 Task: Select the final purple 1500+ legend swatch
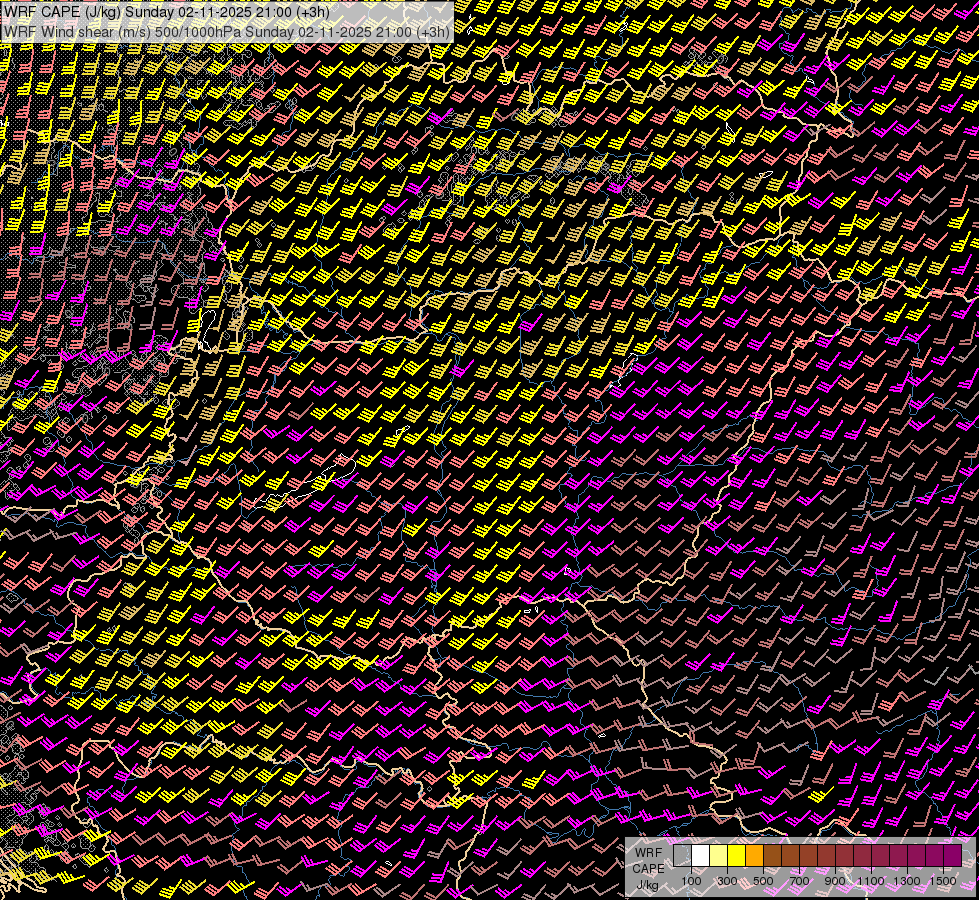(x=953, y=855)
